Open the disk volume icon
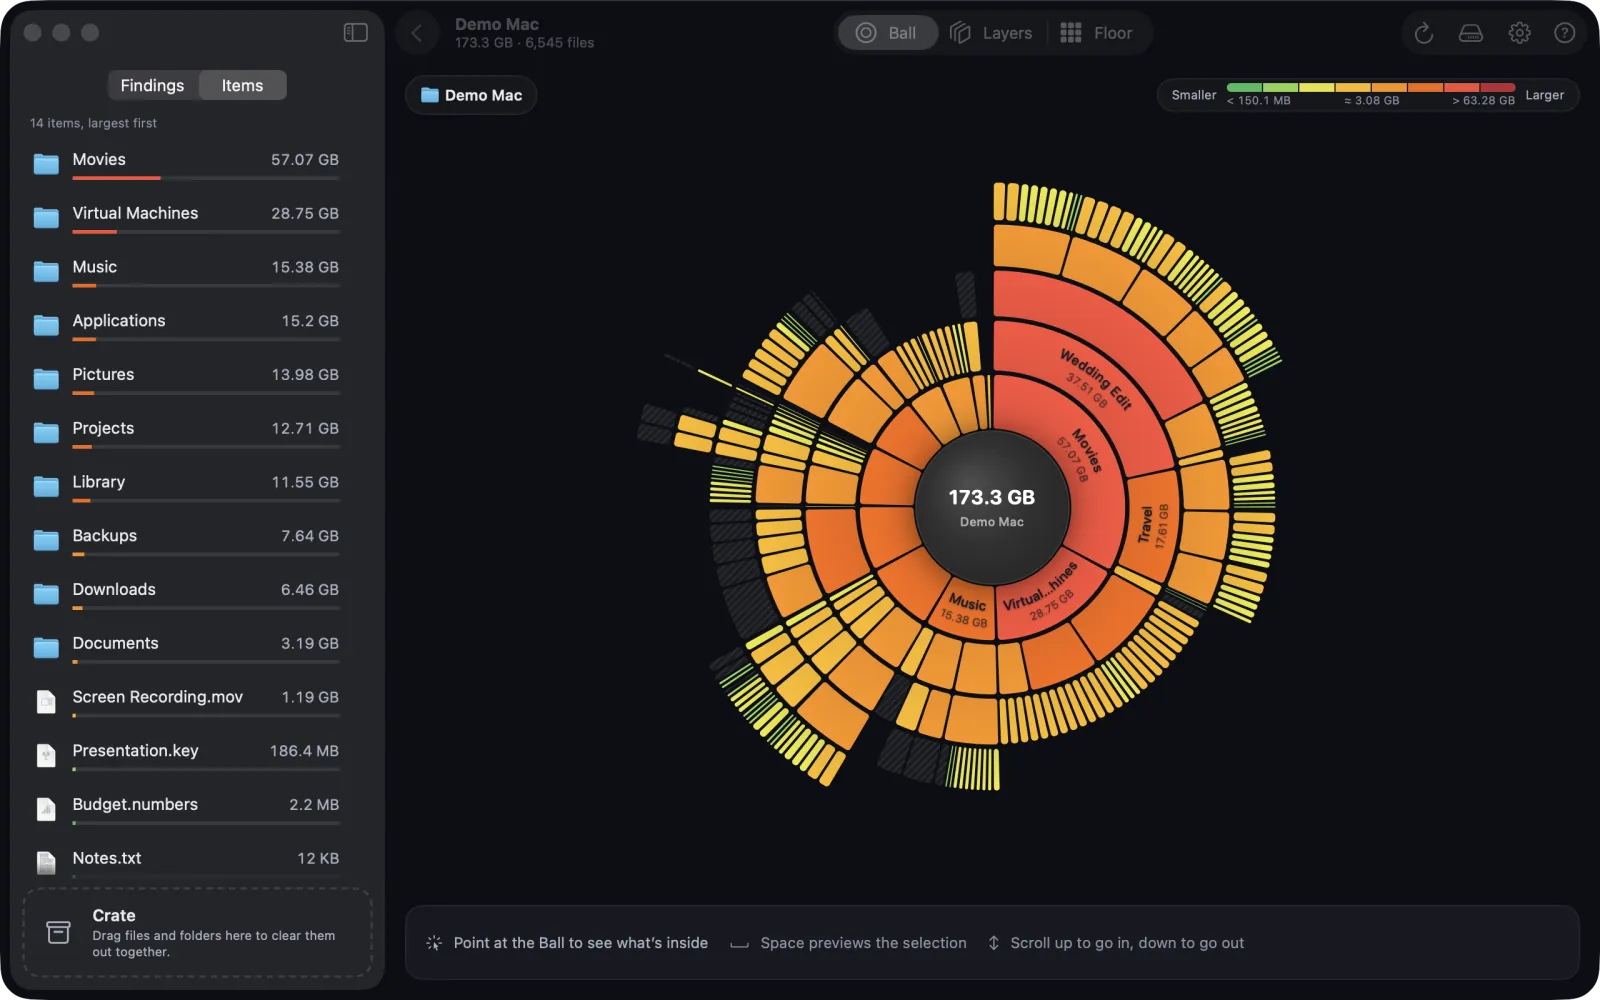Viewport: 1600px width, 1000px height. [1471, 33]
